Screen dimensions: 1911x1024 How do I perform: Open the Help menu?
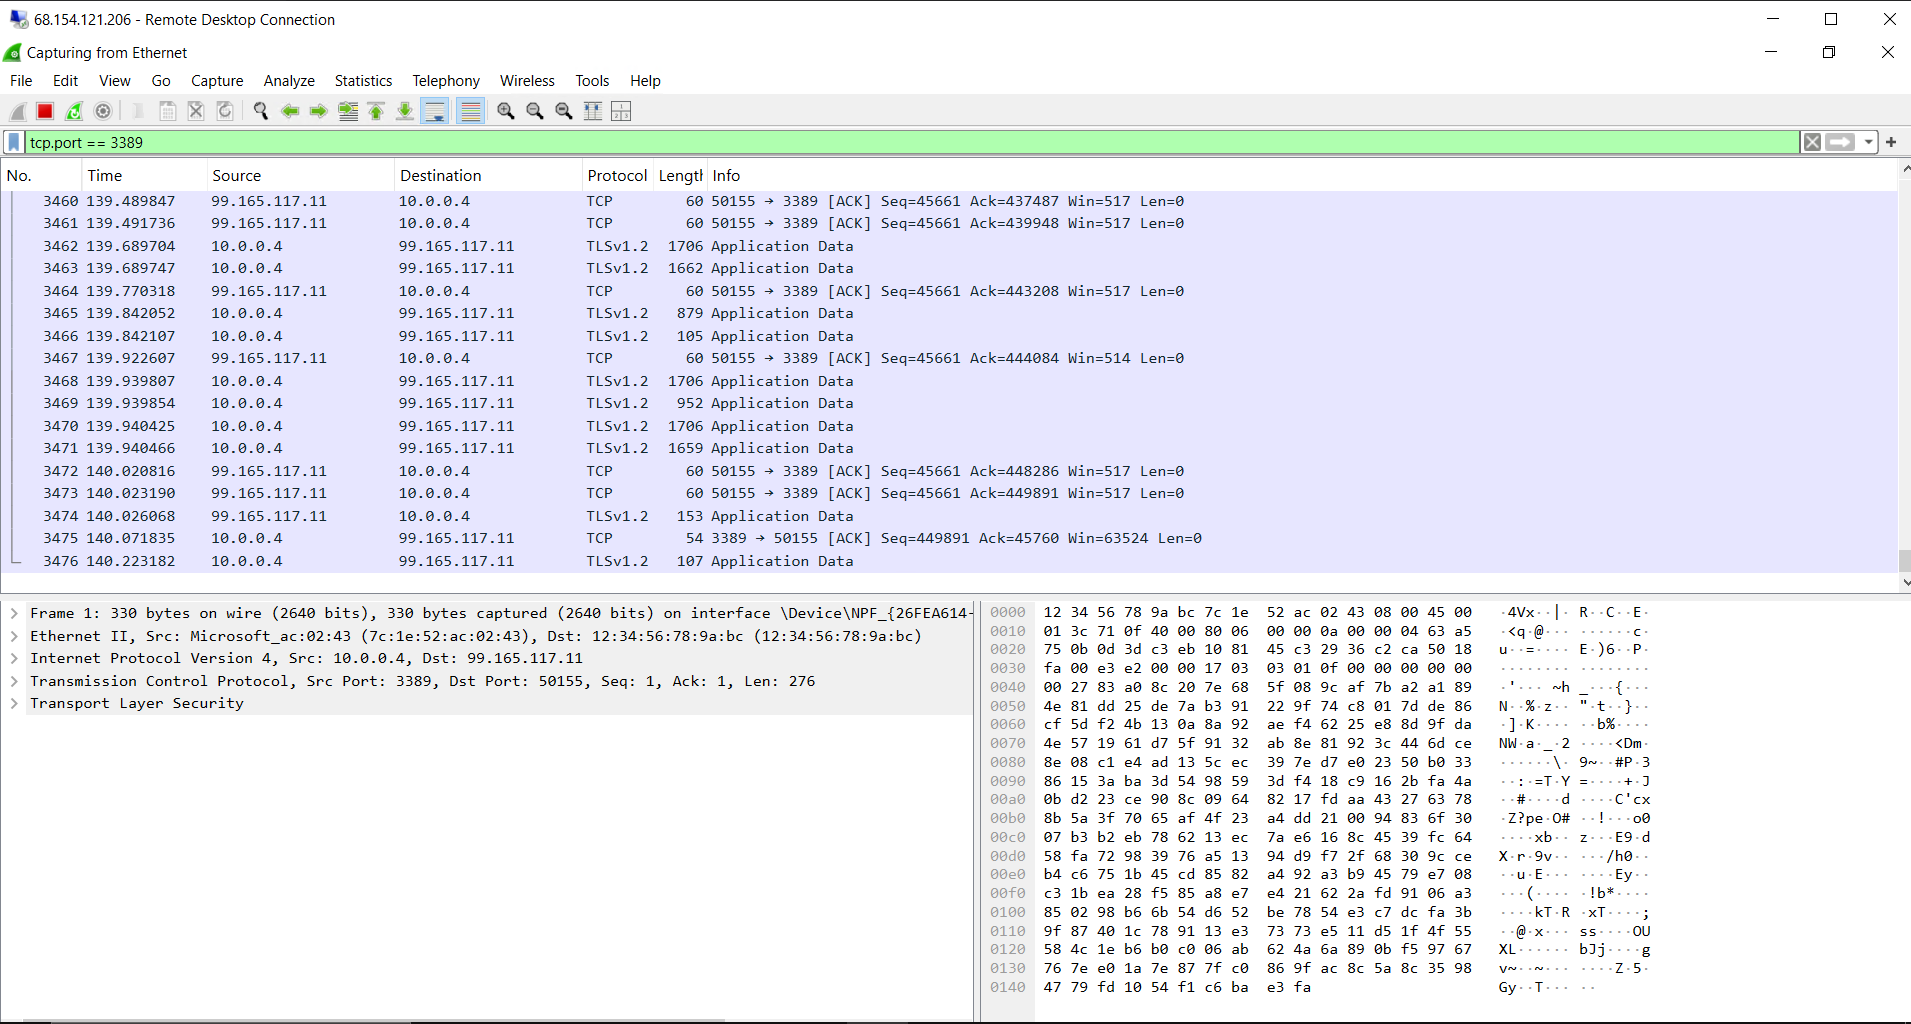pos(645,81)
